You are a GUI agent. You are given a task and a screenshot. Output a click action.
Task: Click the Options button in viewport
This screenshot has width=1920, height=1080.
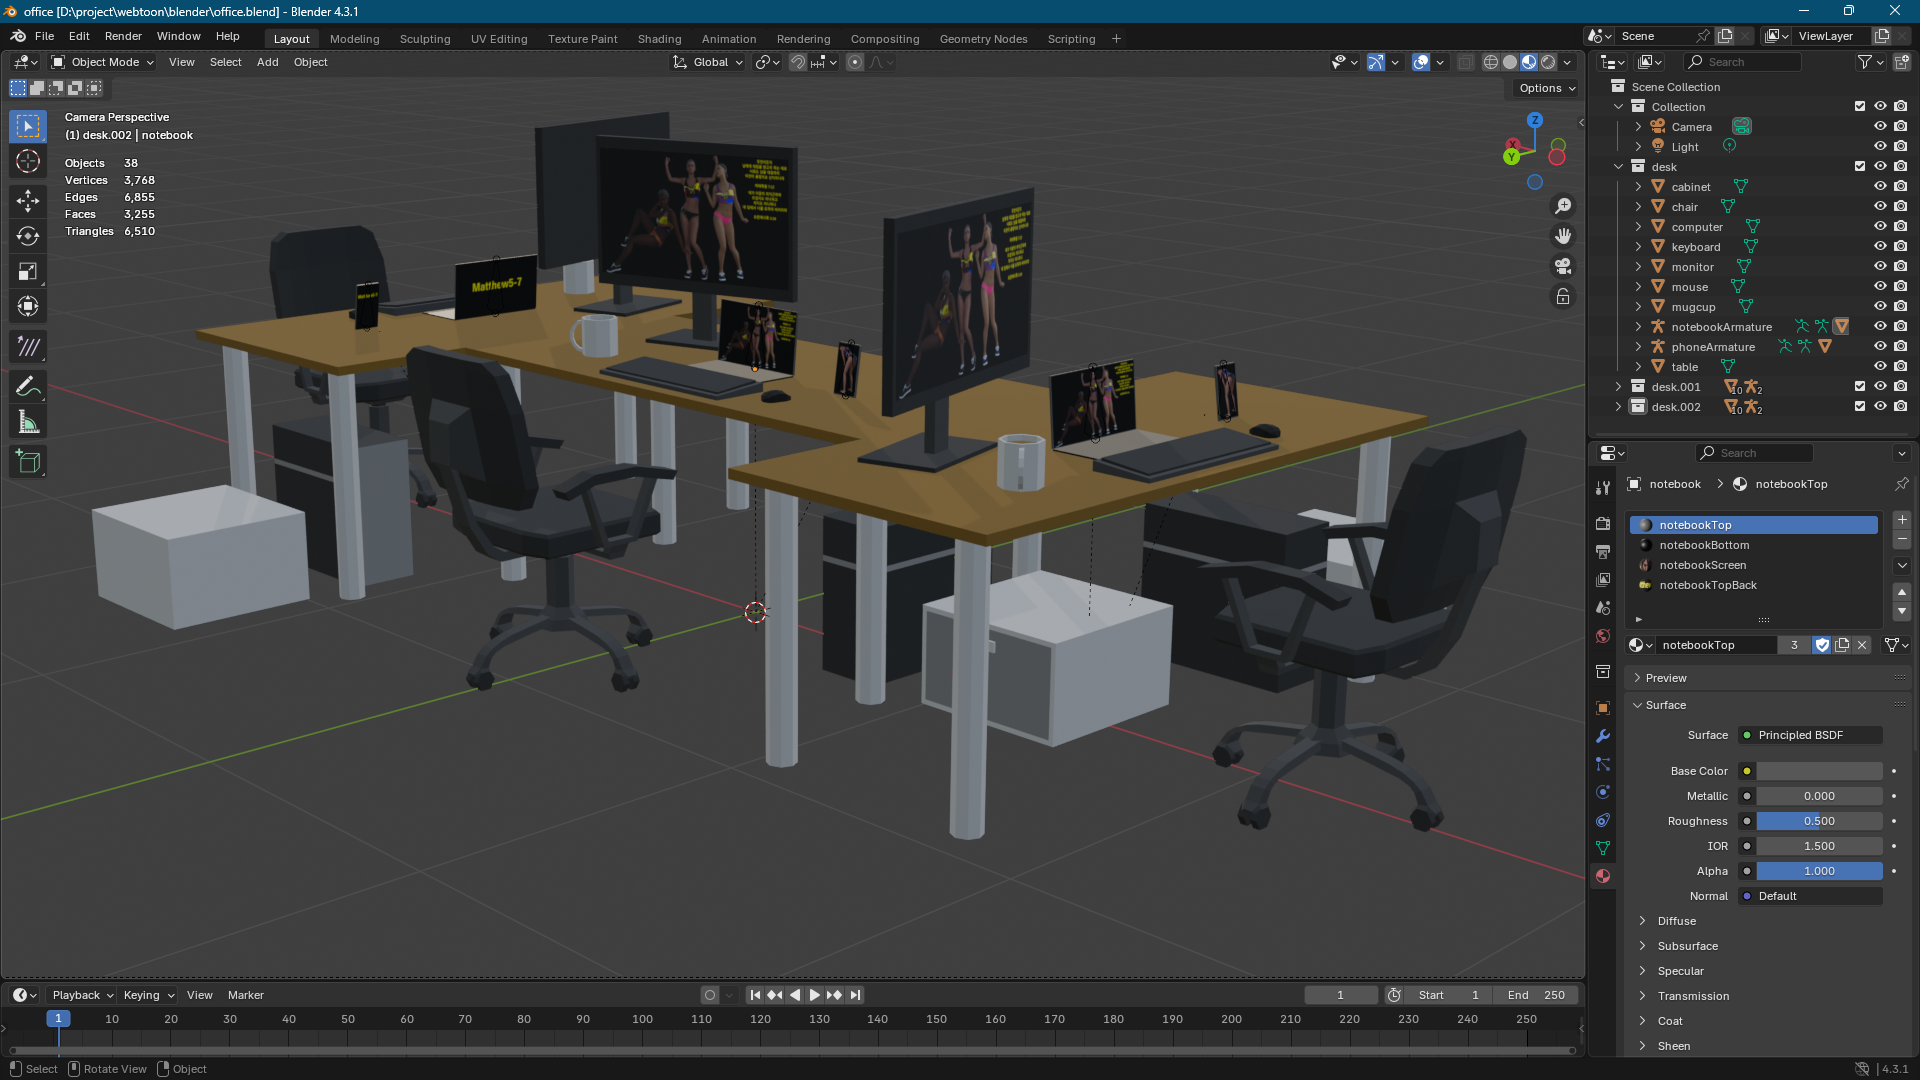pyautogui.click(x=1546, y=88)
